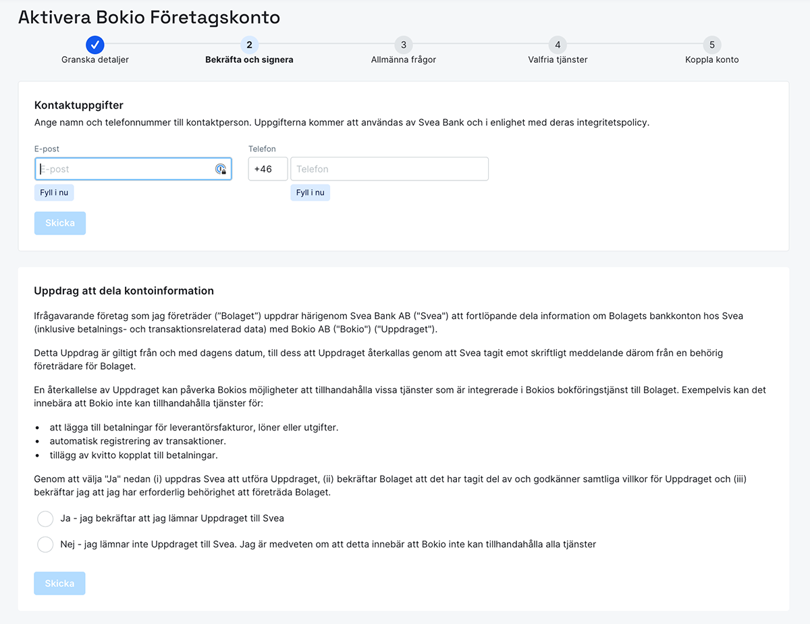Click Skicka below the Uppdrag options
810x624 pixels.
tap(60, 583)
